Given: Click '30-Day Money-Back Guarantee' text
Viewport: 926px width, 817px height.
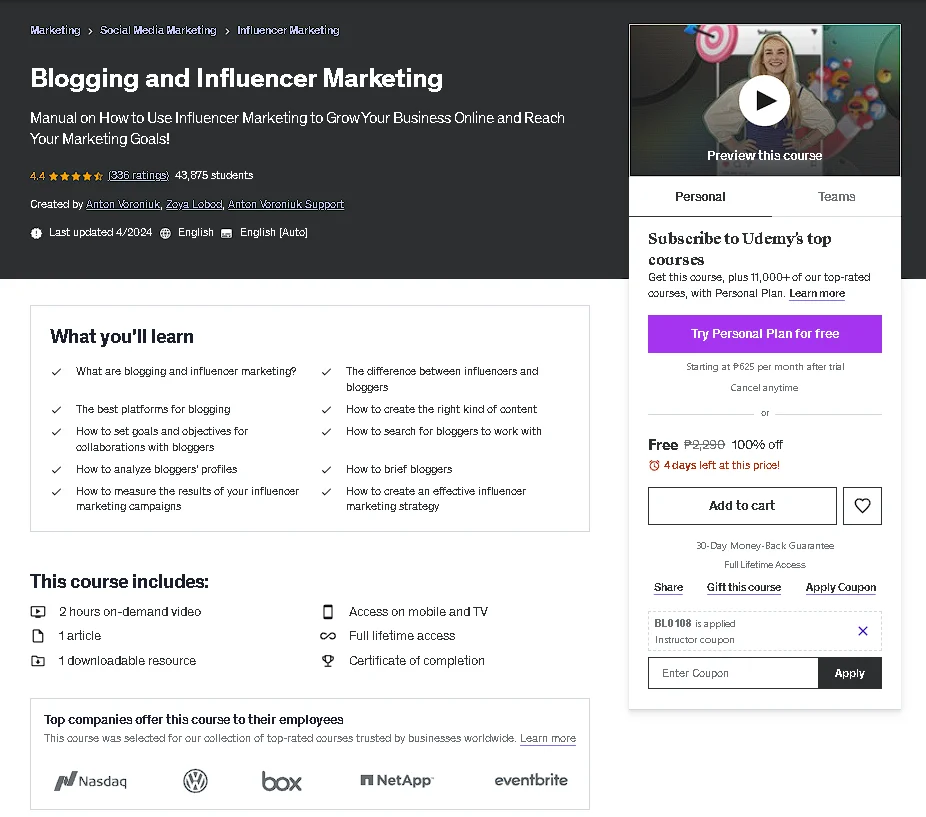Looking at the screenshot, I should pyautogui.click(x=765, y=546).
